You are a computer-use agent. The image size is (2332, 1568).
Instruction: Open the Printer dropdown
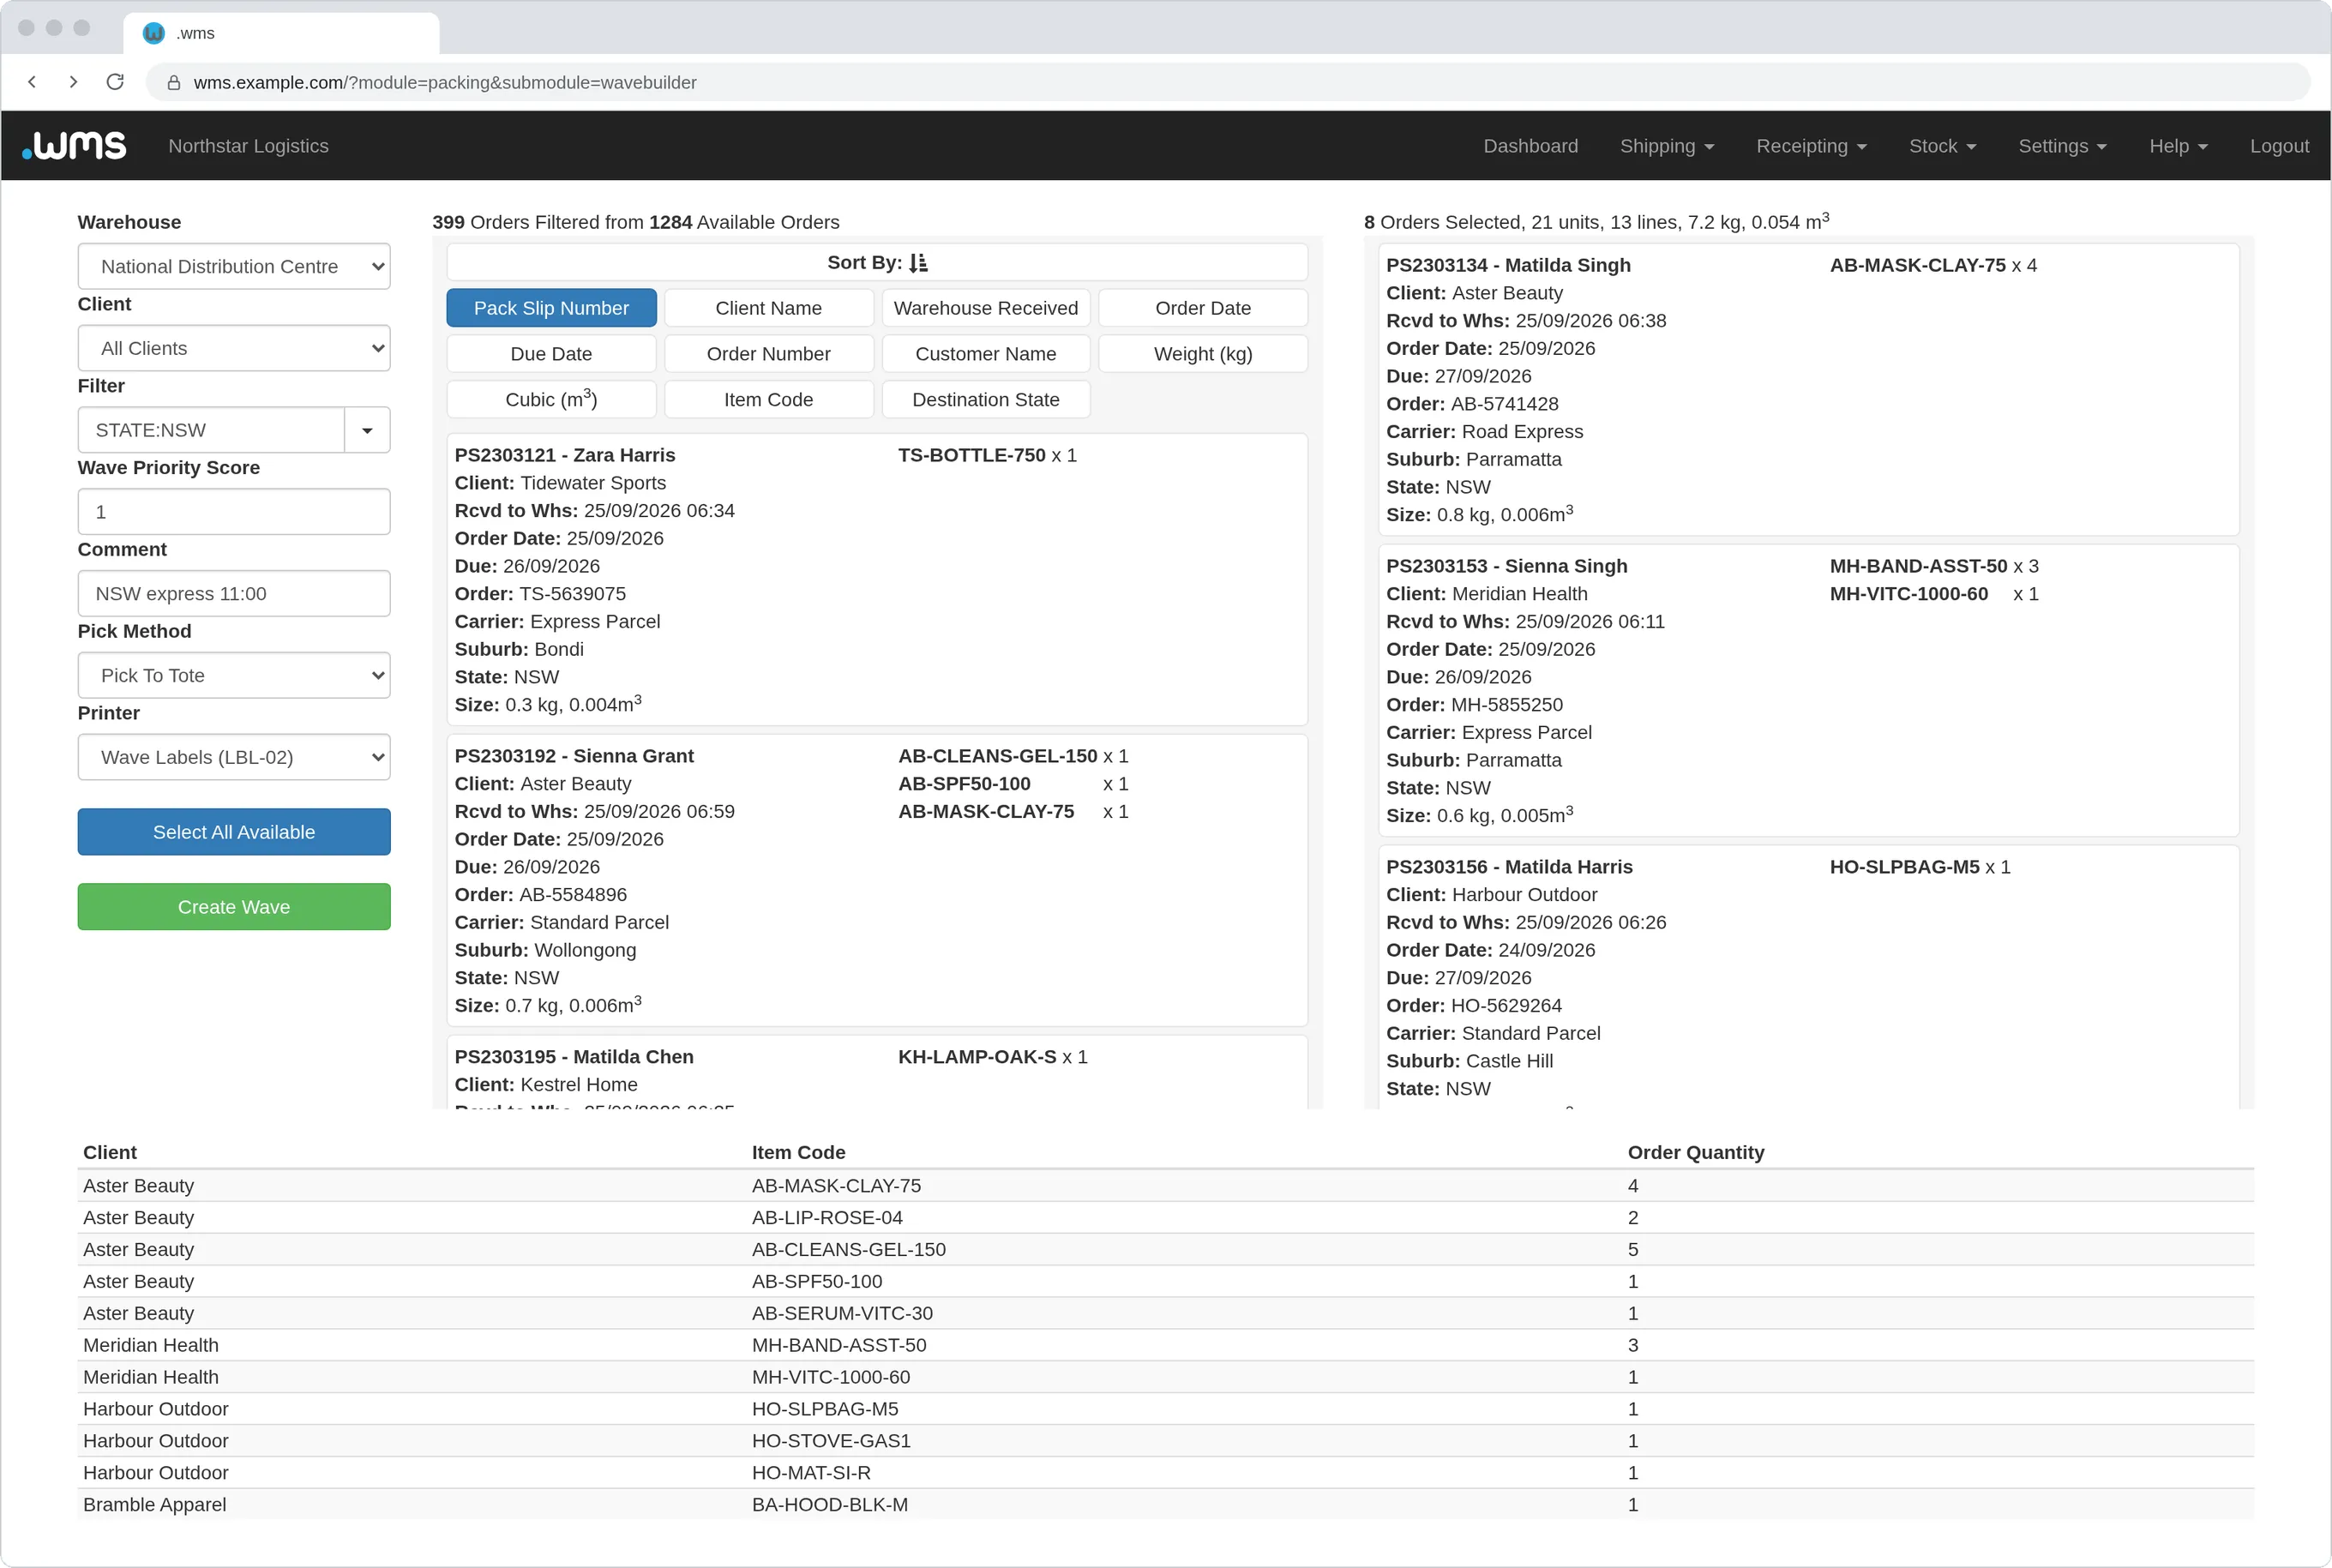tap(234, 758)
